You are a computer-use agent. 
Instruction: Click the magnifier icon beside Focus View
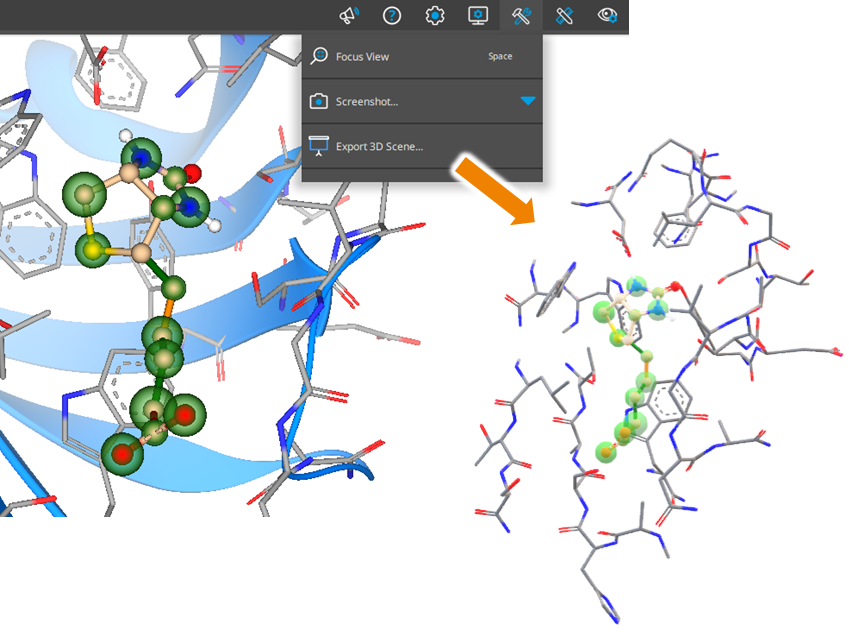pyautogui.click(x=319, y=56)
